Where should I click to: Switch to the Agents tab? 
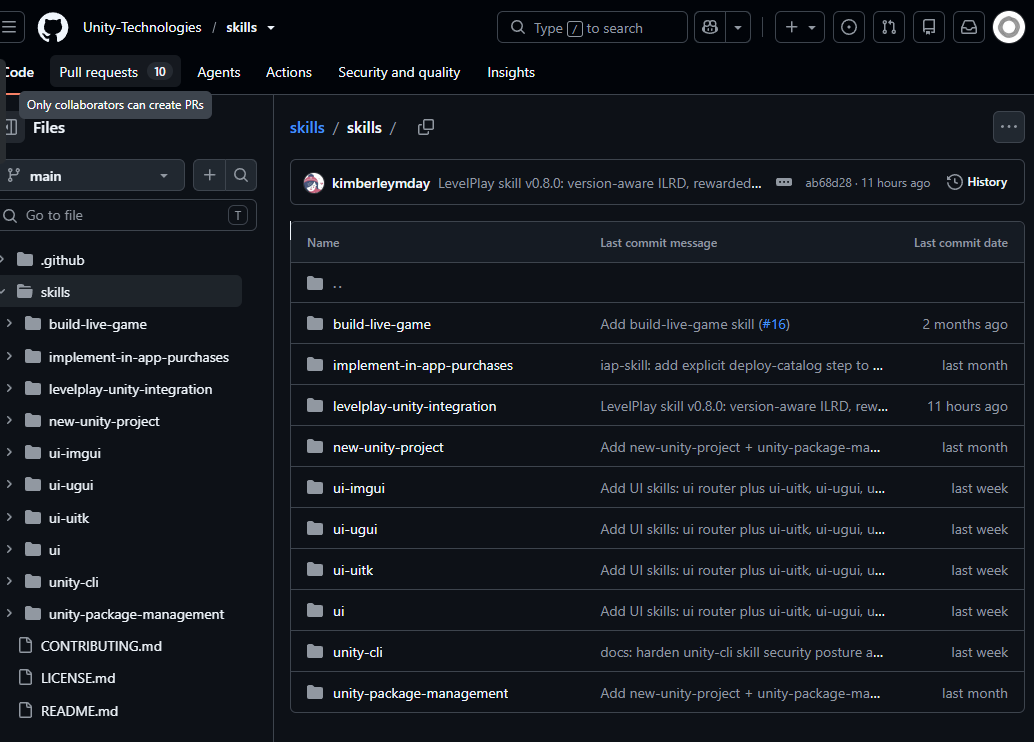click(219, 72)
